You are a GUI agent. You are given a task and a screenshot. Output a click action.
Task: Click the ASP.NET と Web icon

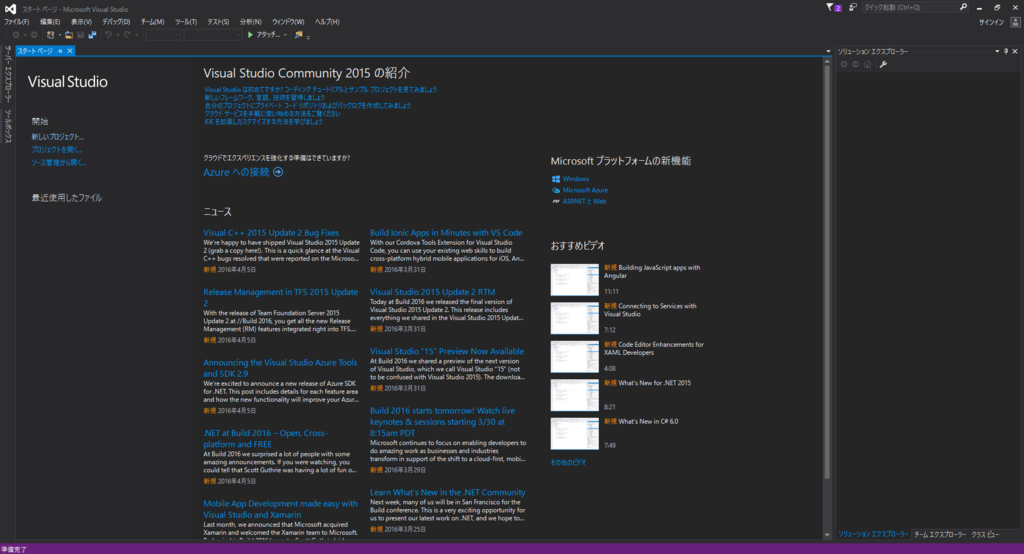[x=556, y=201]
